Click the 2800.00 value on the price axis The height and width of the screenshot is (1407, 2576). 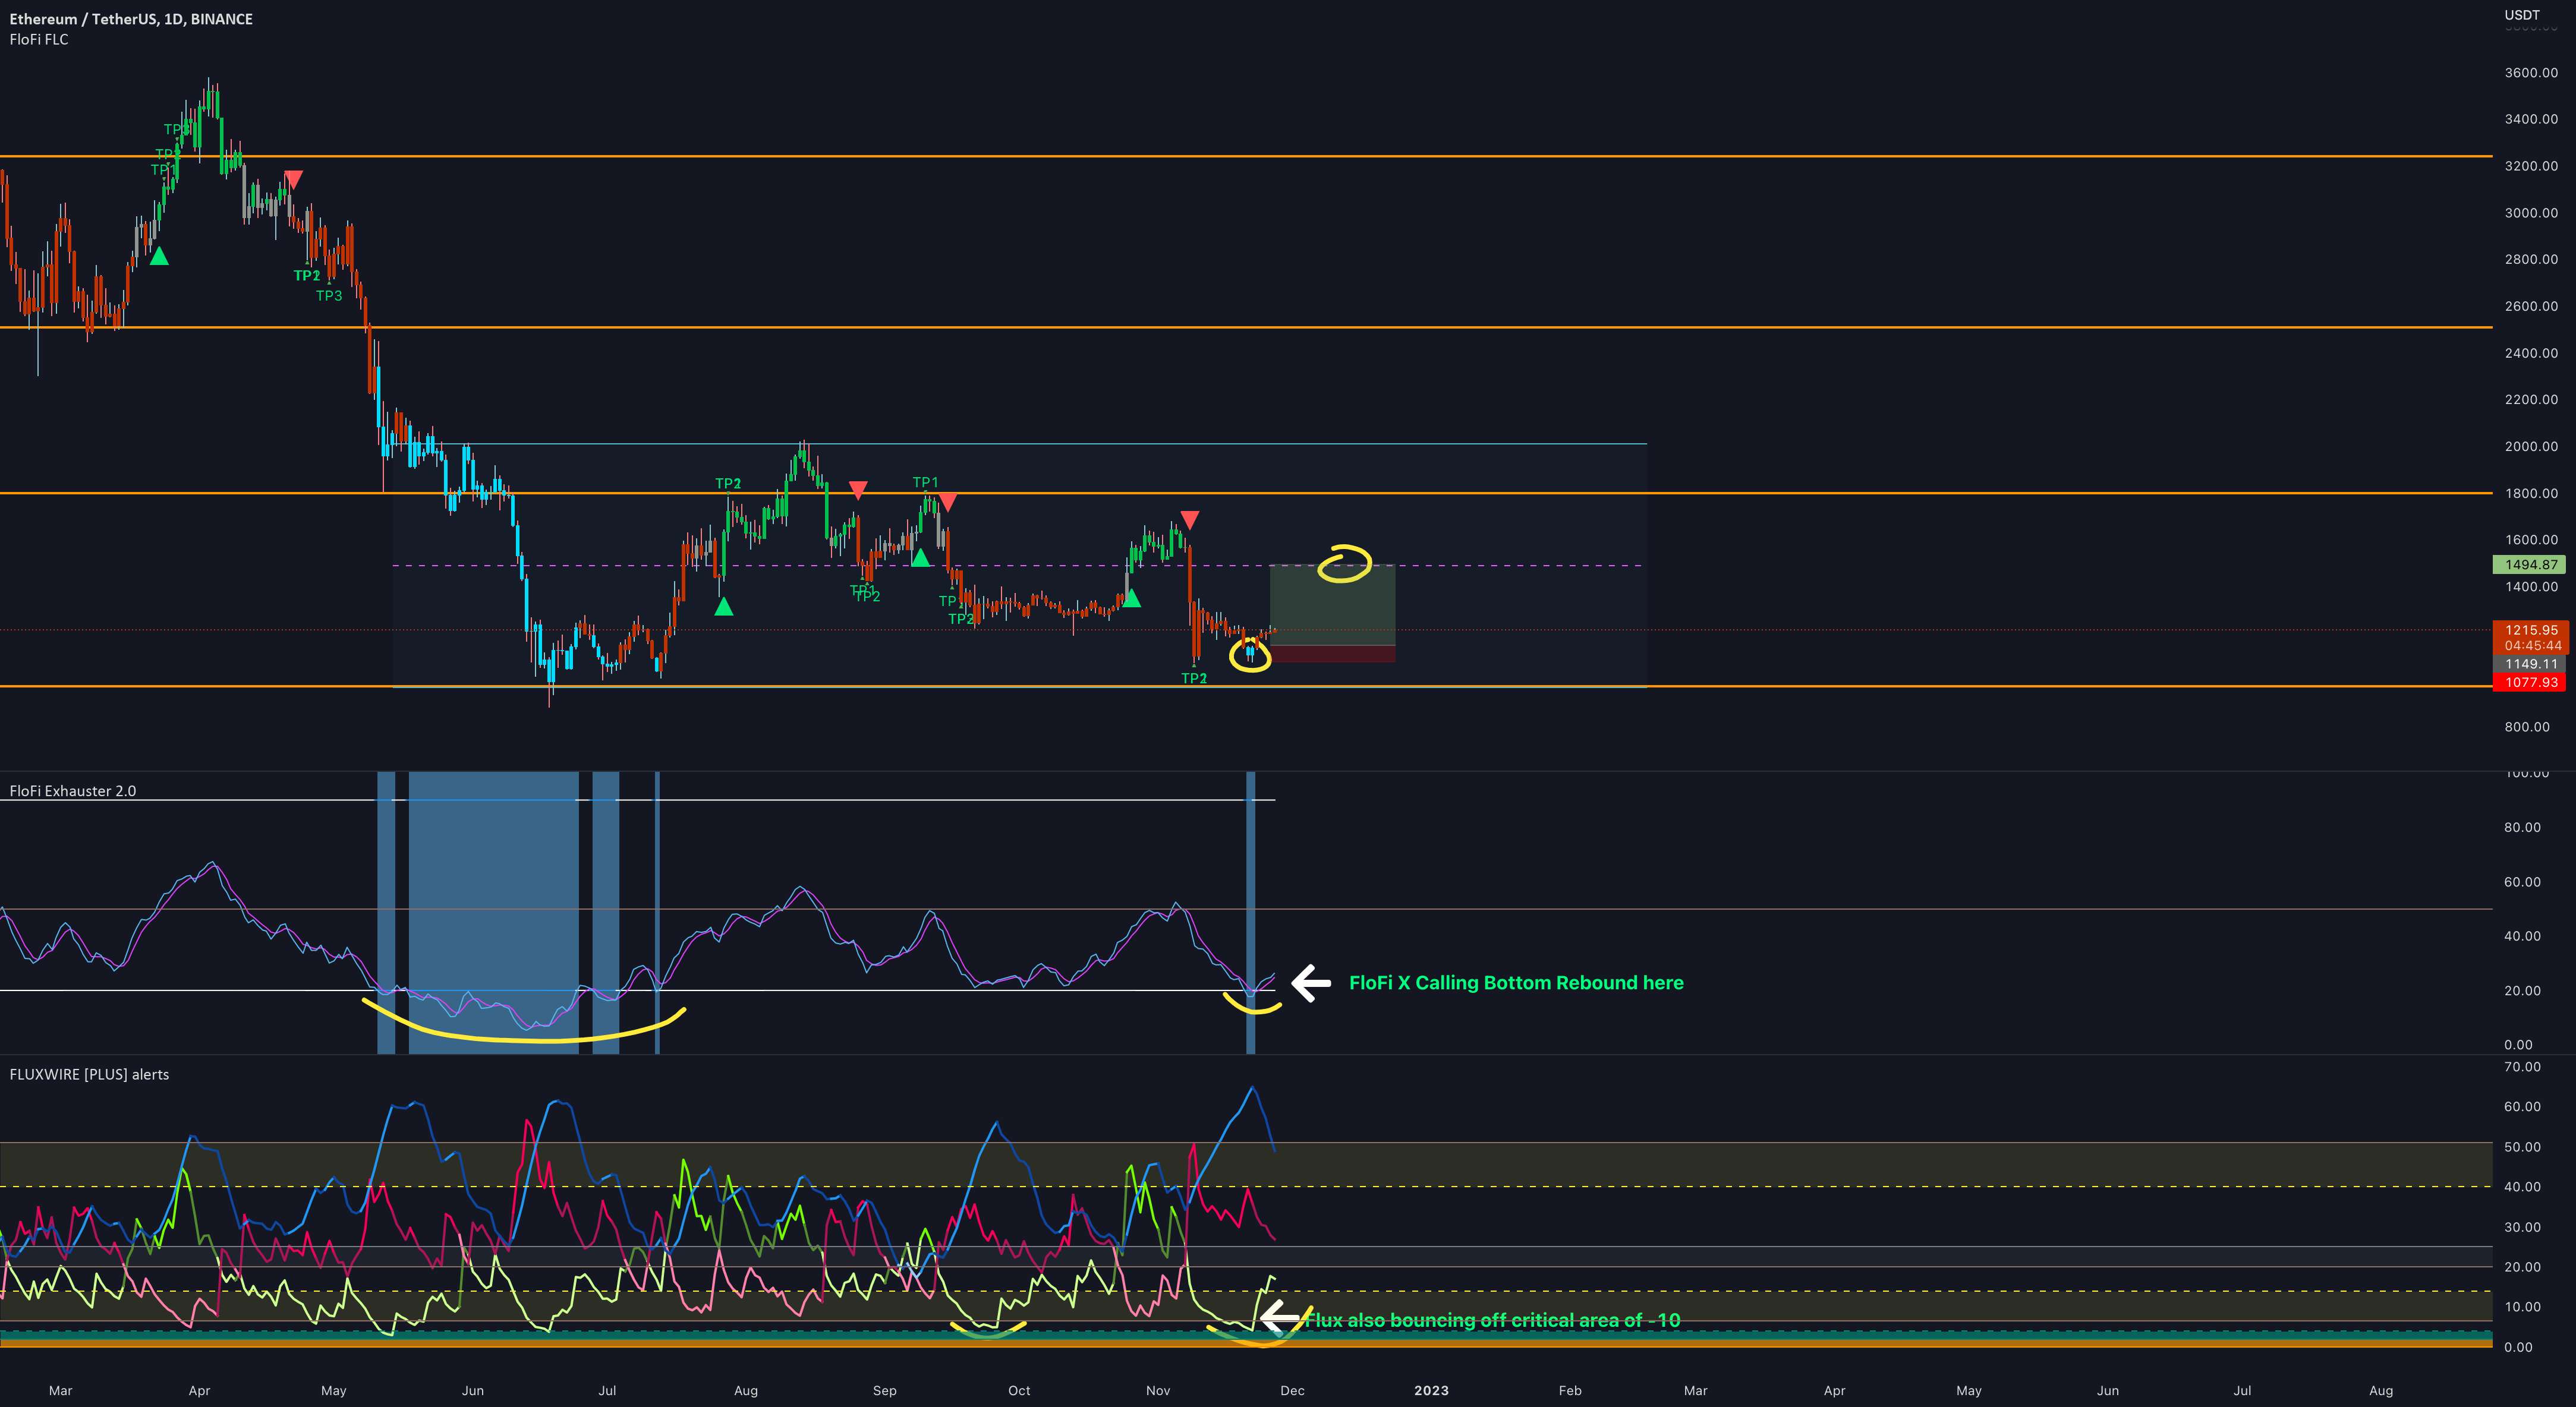2531,259
